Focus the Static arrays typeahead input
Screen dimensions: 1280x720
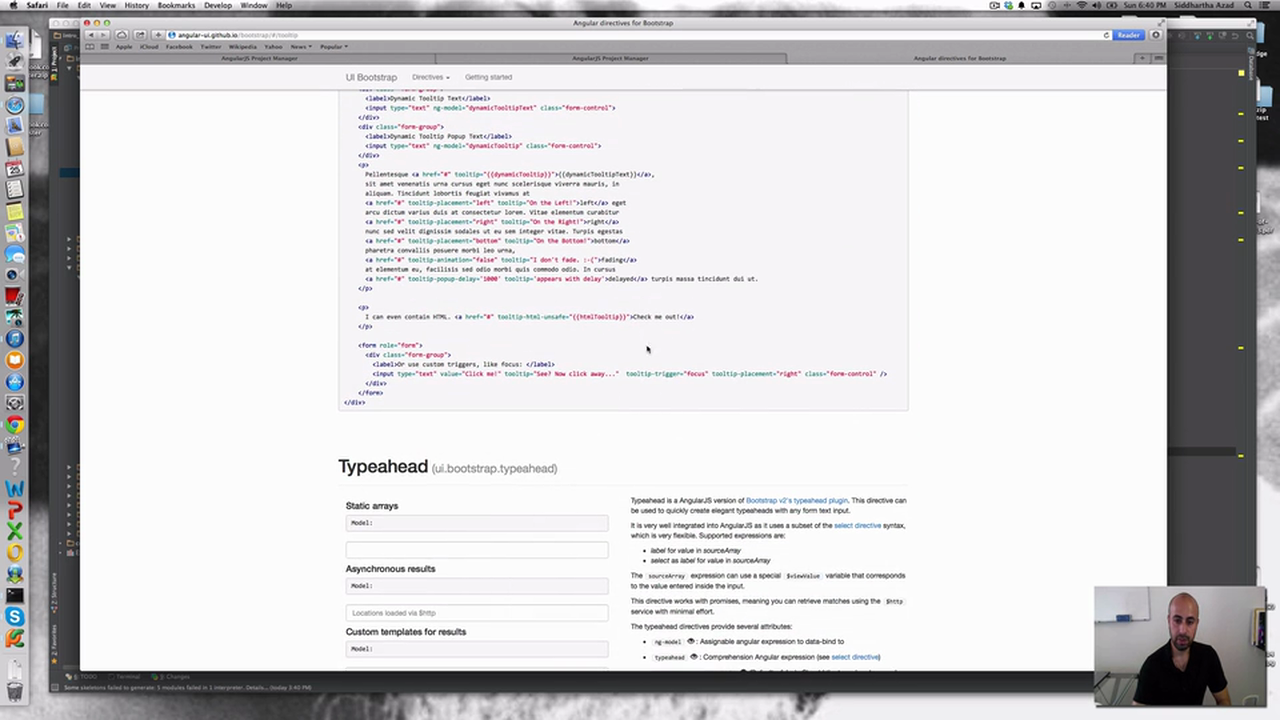pos(477,549)
